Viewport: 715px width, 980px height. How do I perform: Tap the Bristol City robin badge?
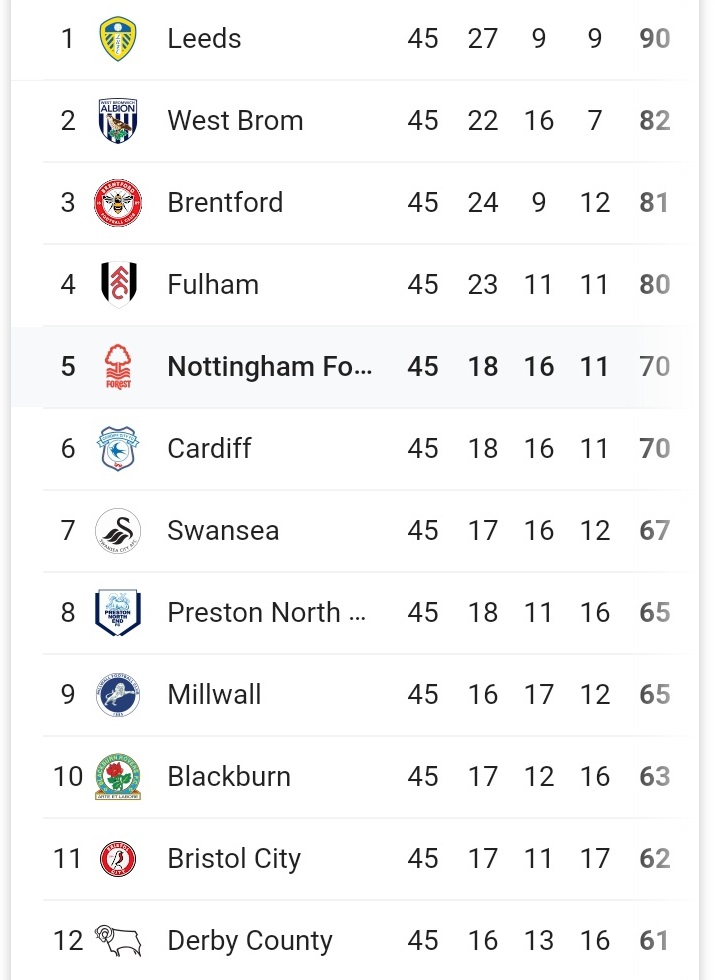(x=118, y=859)
